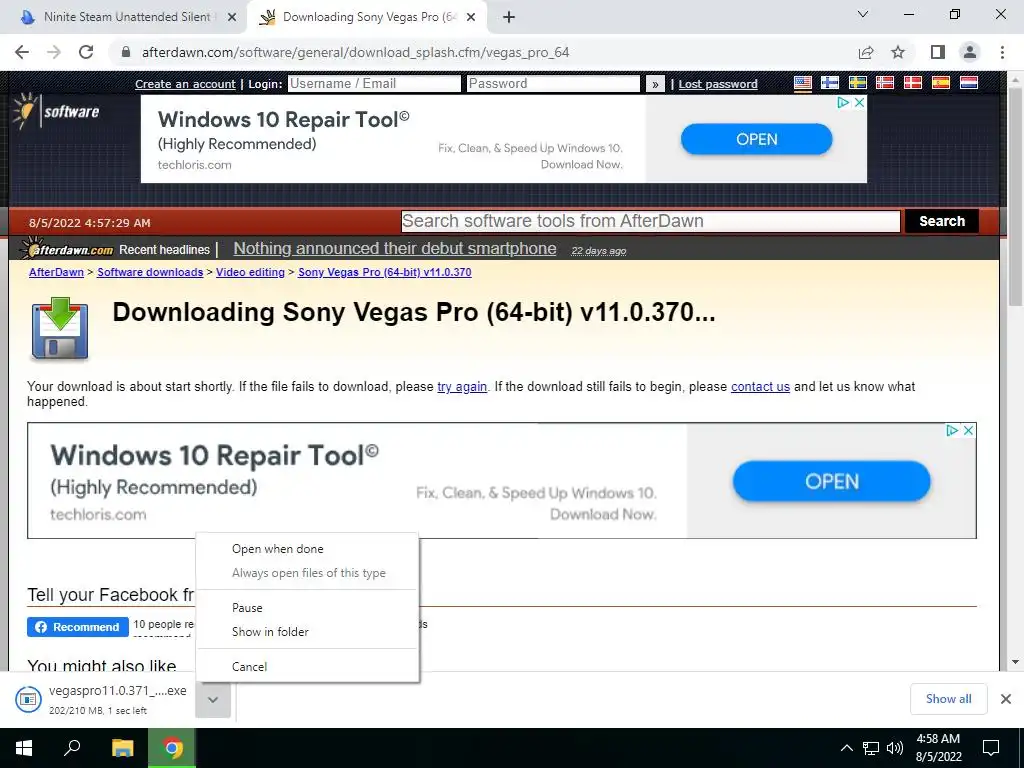
Task: Choose Show in folder from menu
Action: click(308, 632)
